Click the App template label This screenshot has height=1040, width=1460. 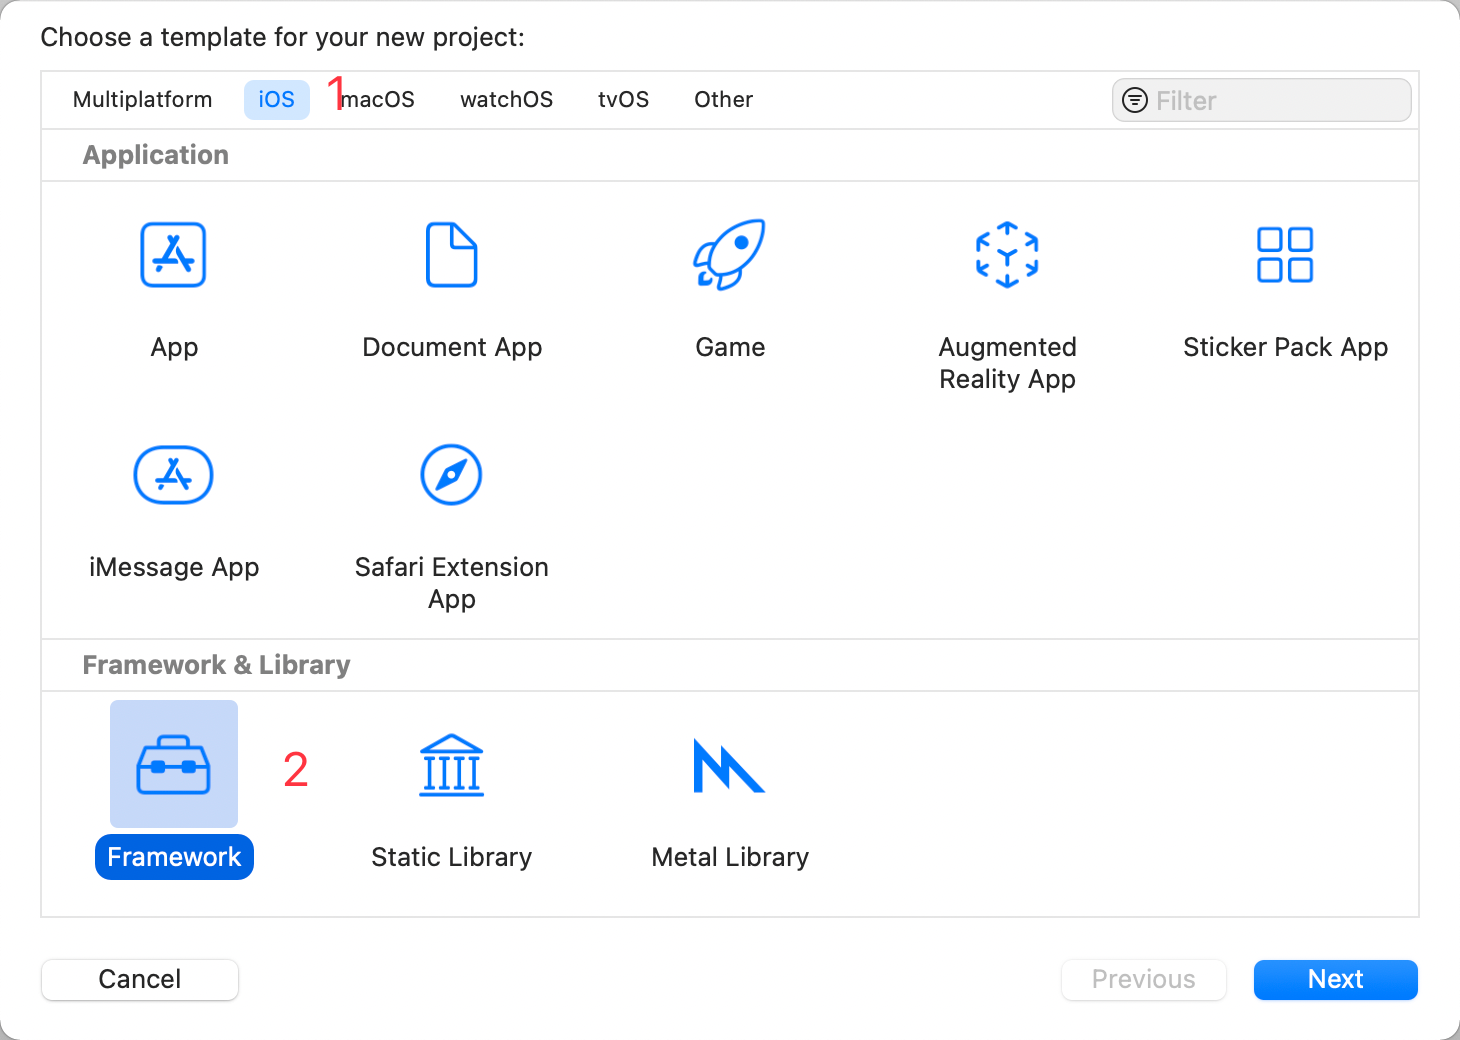point(174,347)
